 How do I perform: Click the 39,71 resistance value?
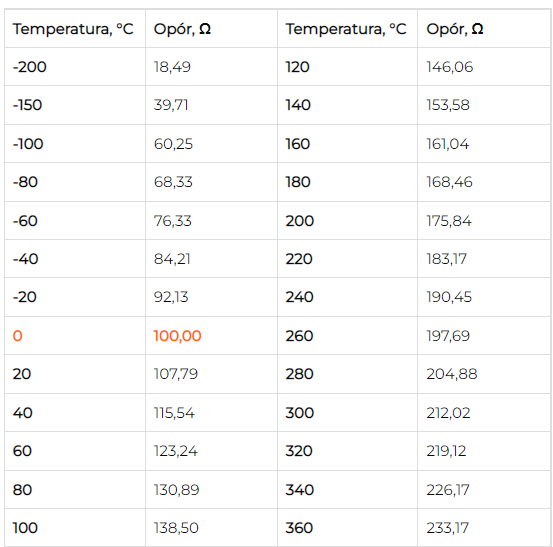tap(171, 105)
